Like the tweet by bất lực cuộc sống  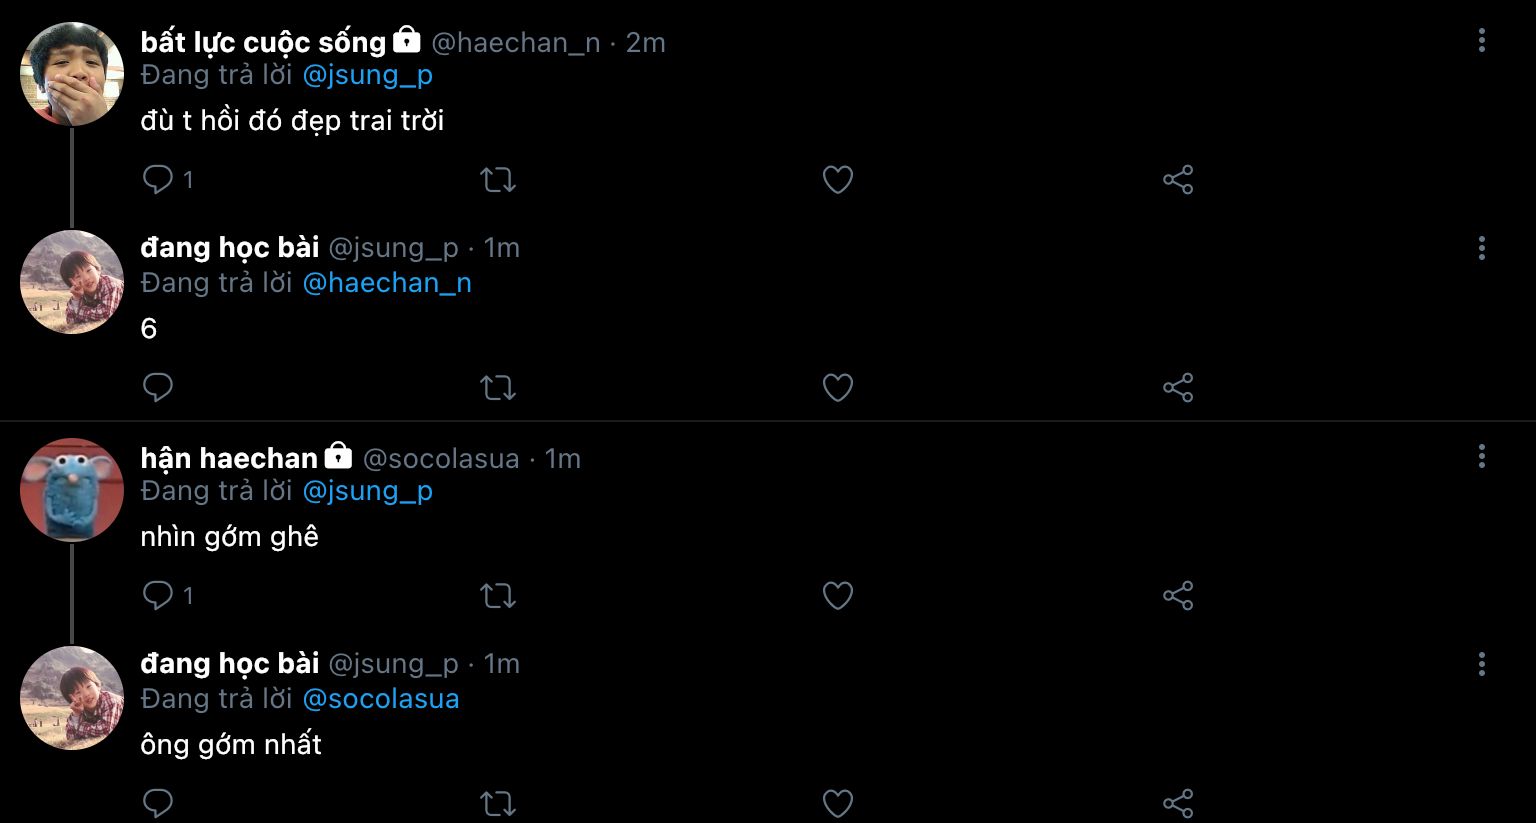pyautogui.click(x=837, y=180)
